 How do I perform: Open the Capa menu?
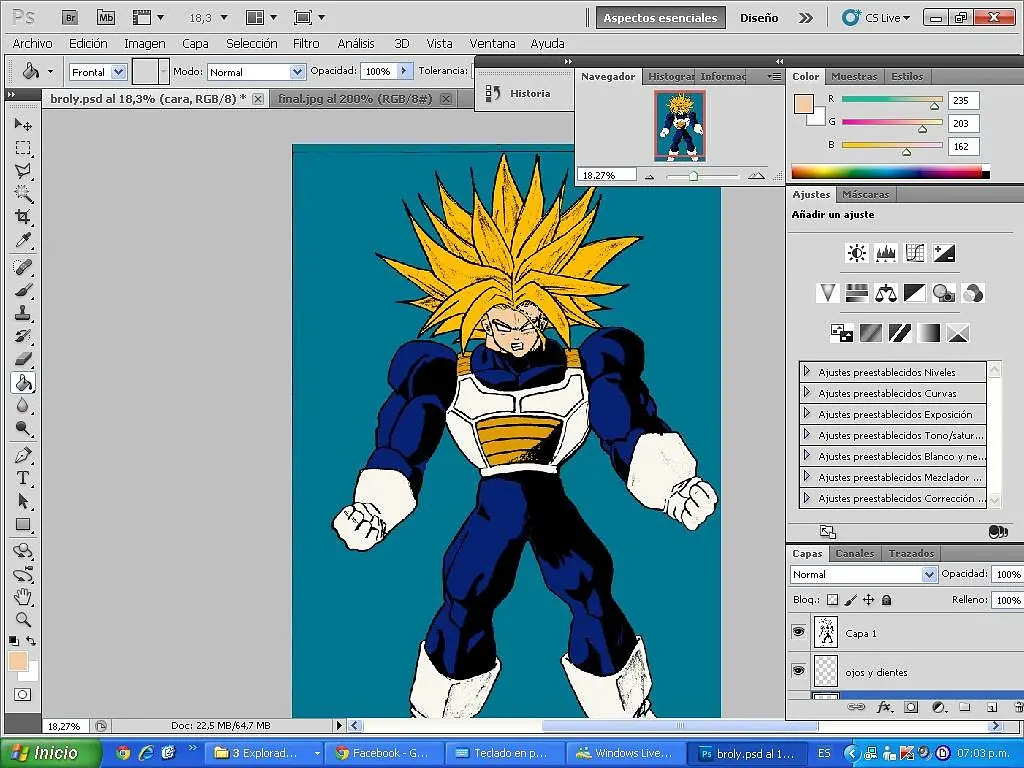tap(195, 43)
